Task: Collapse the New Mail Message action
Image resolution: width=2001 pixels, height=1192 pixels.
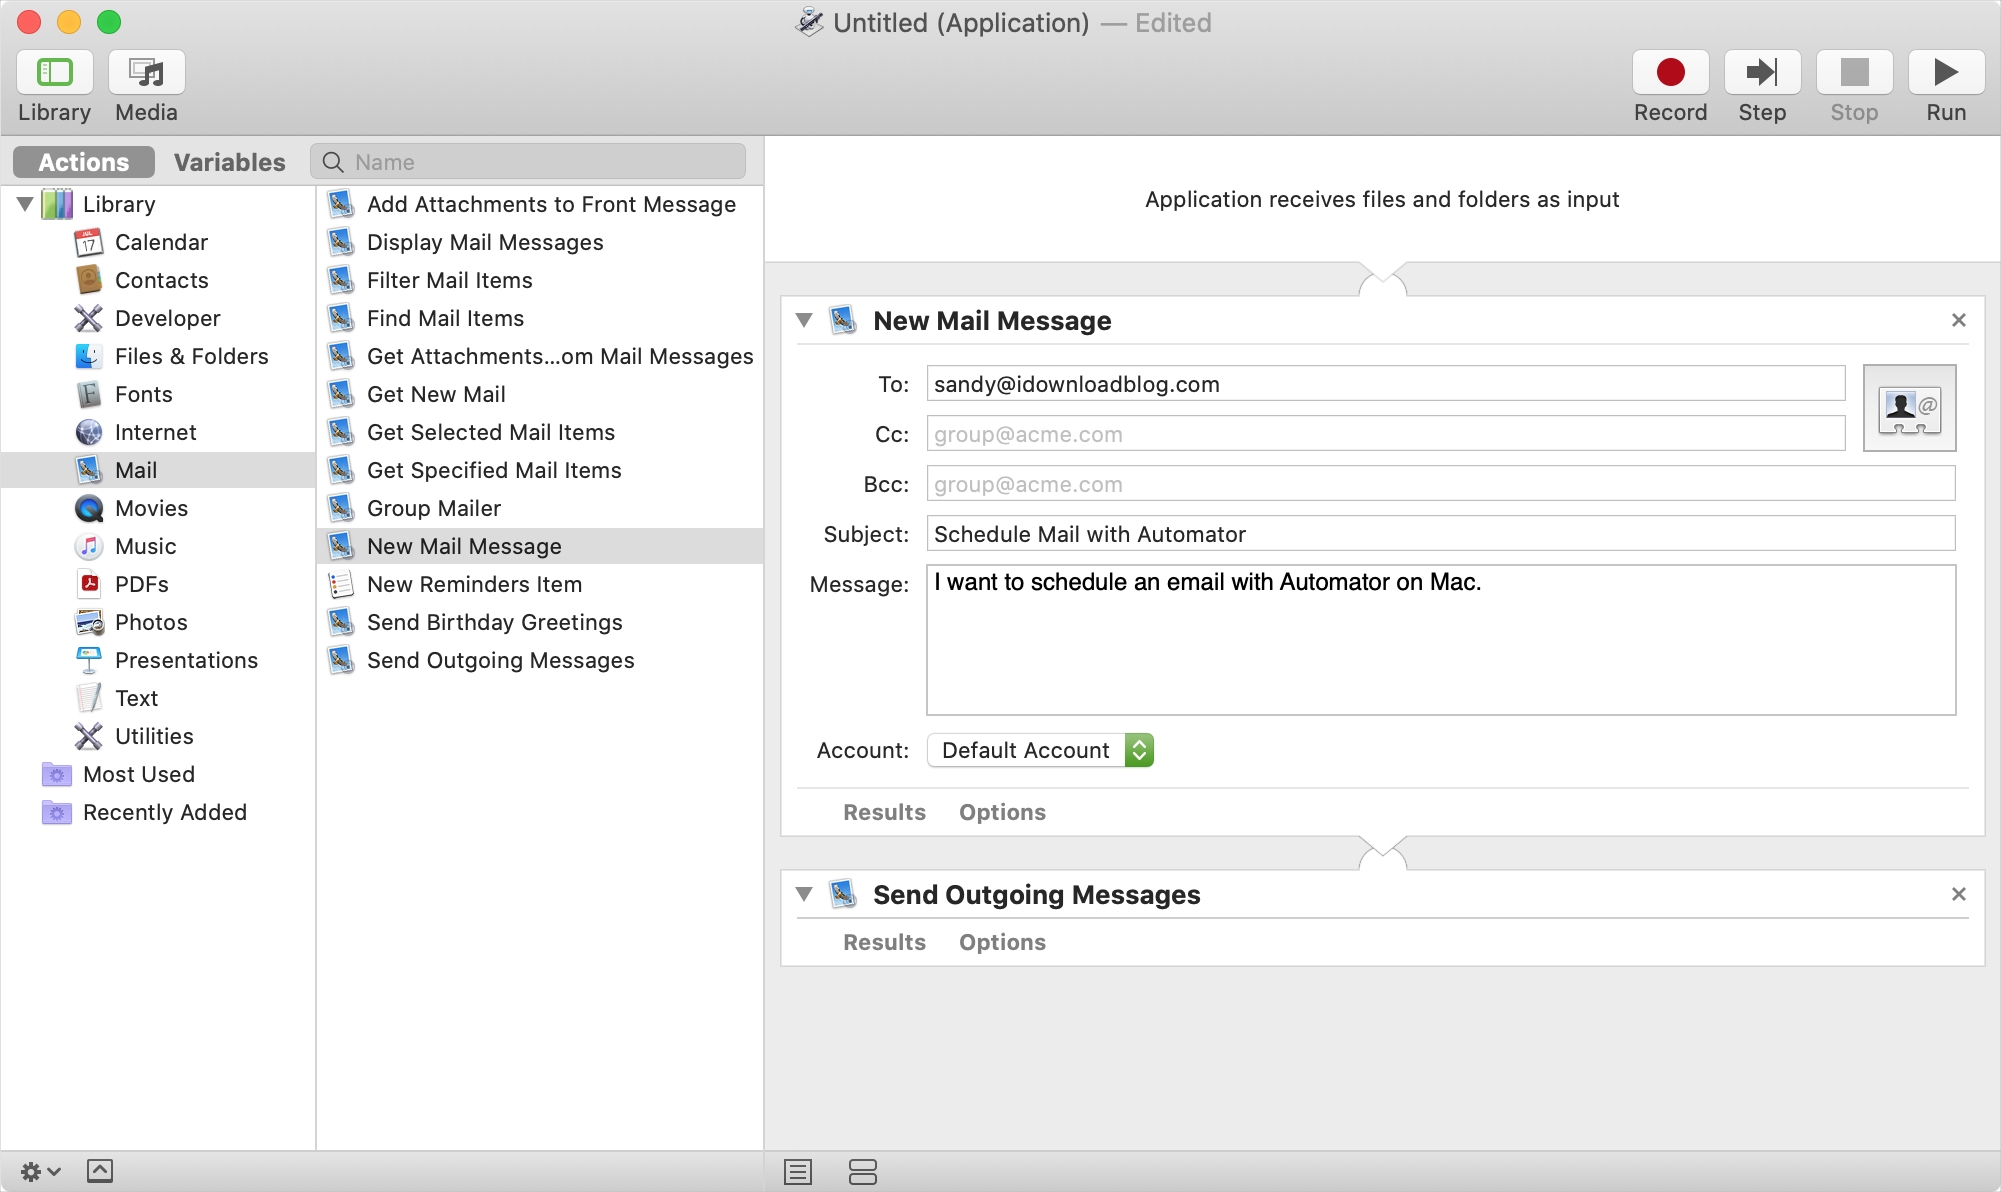Action: (804, 320)
